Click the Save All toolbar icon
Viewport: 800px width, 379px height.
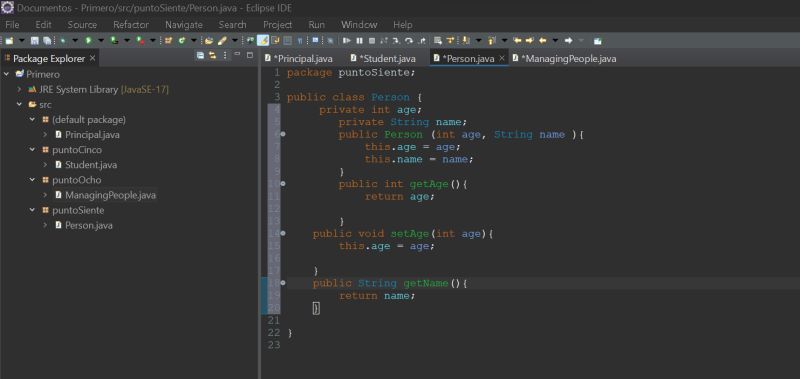click(47, 40)
